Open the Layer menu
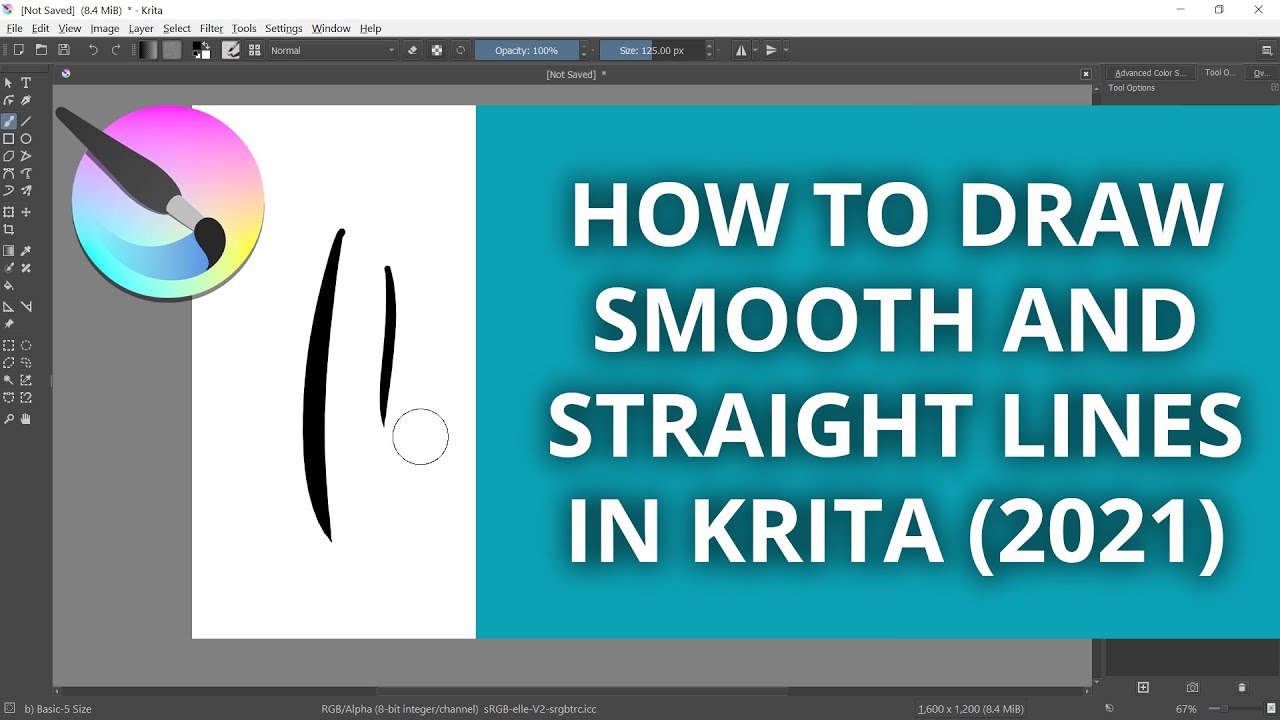Screen dimensions: 1280x720 point(141,29)
